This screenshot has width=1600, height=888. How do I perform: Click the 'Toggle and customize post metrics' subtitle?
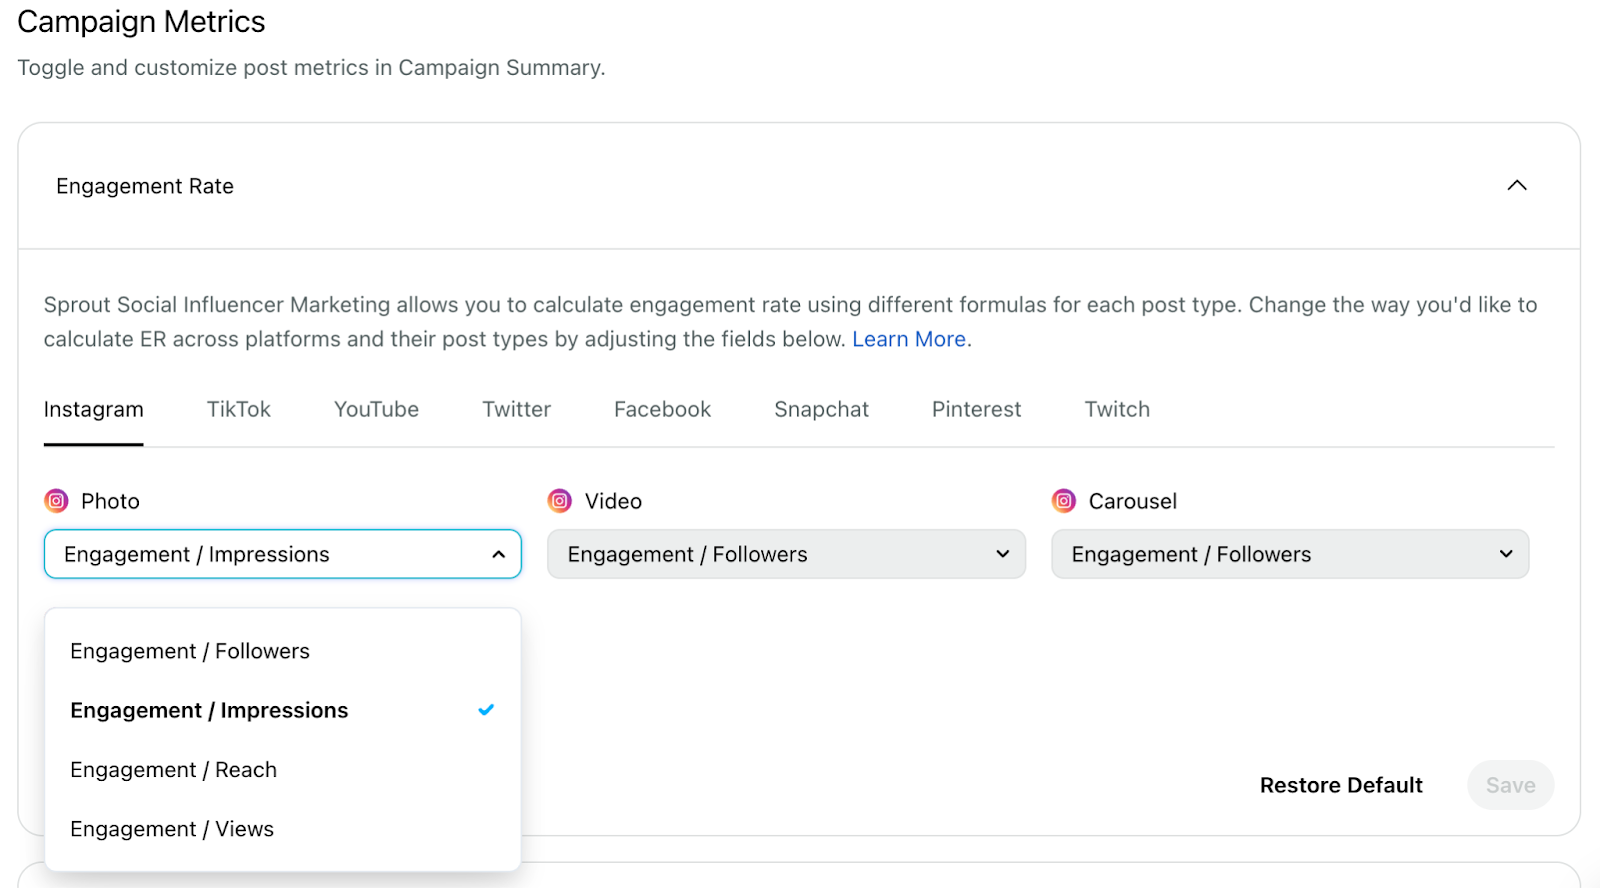click(311, 68)
